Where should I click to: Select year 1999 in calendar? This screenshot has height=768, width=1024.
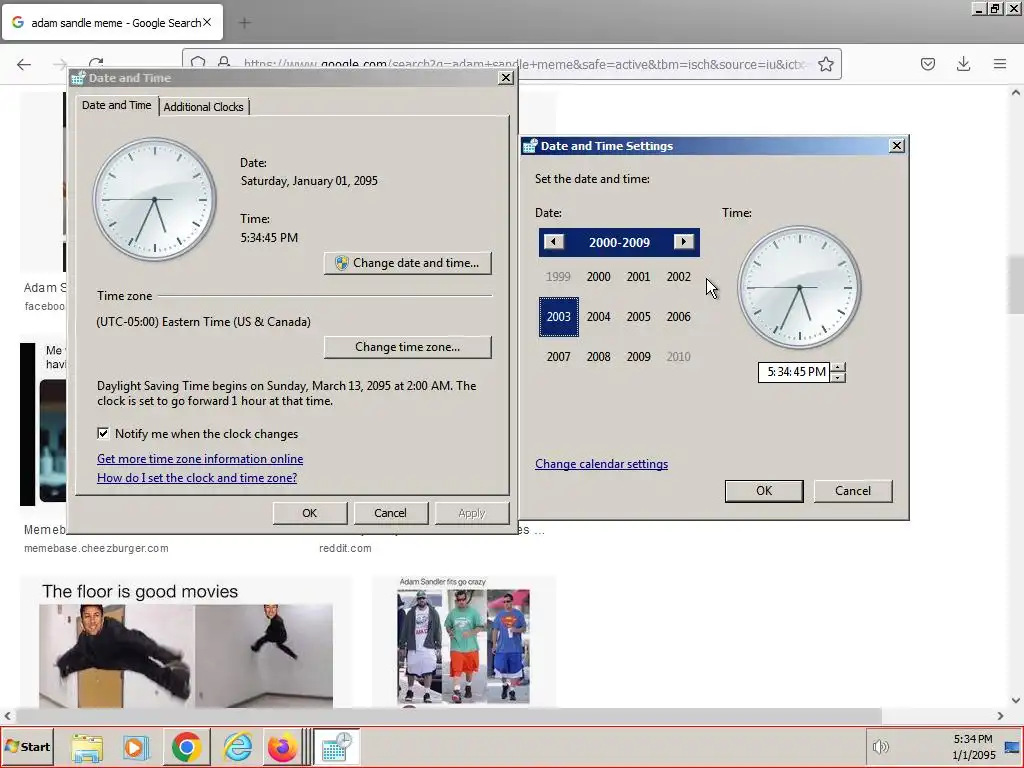(x=558, y=277)
